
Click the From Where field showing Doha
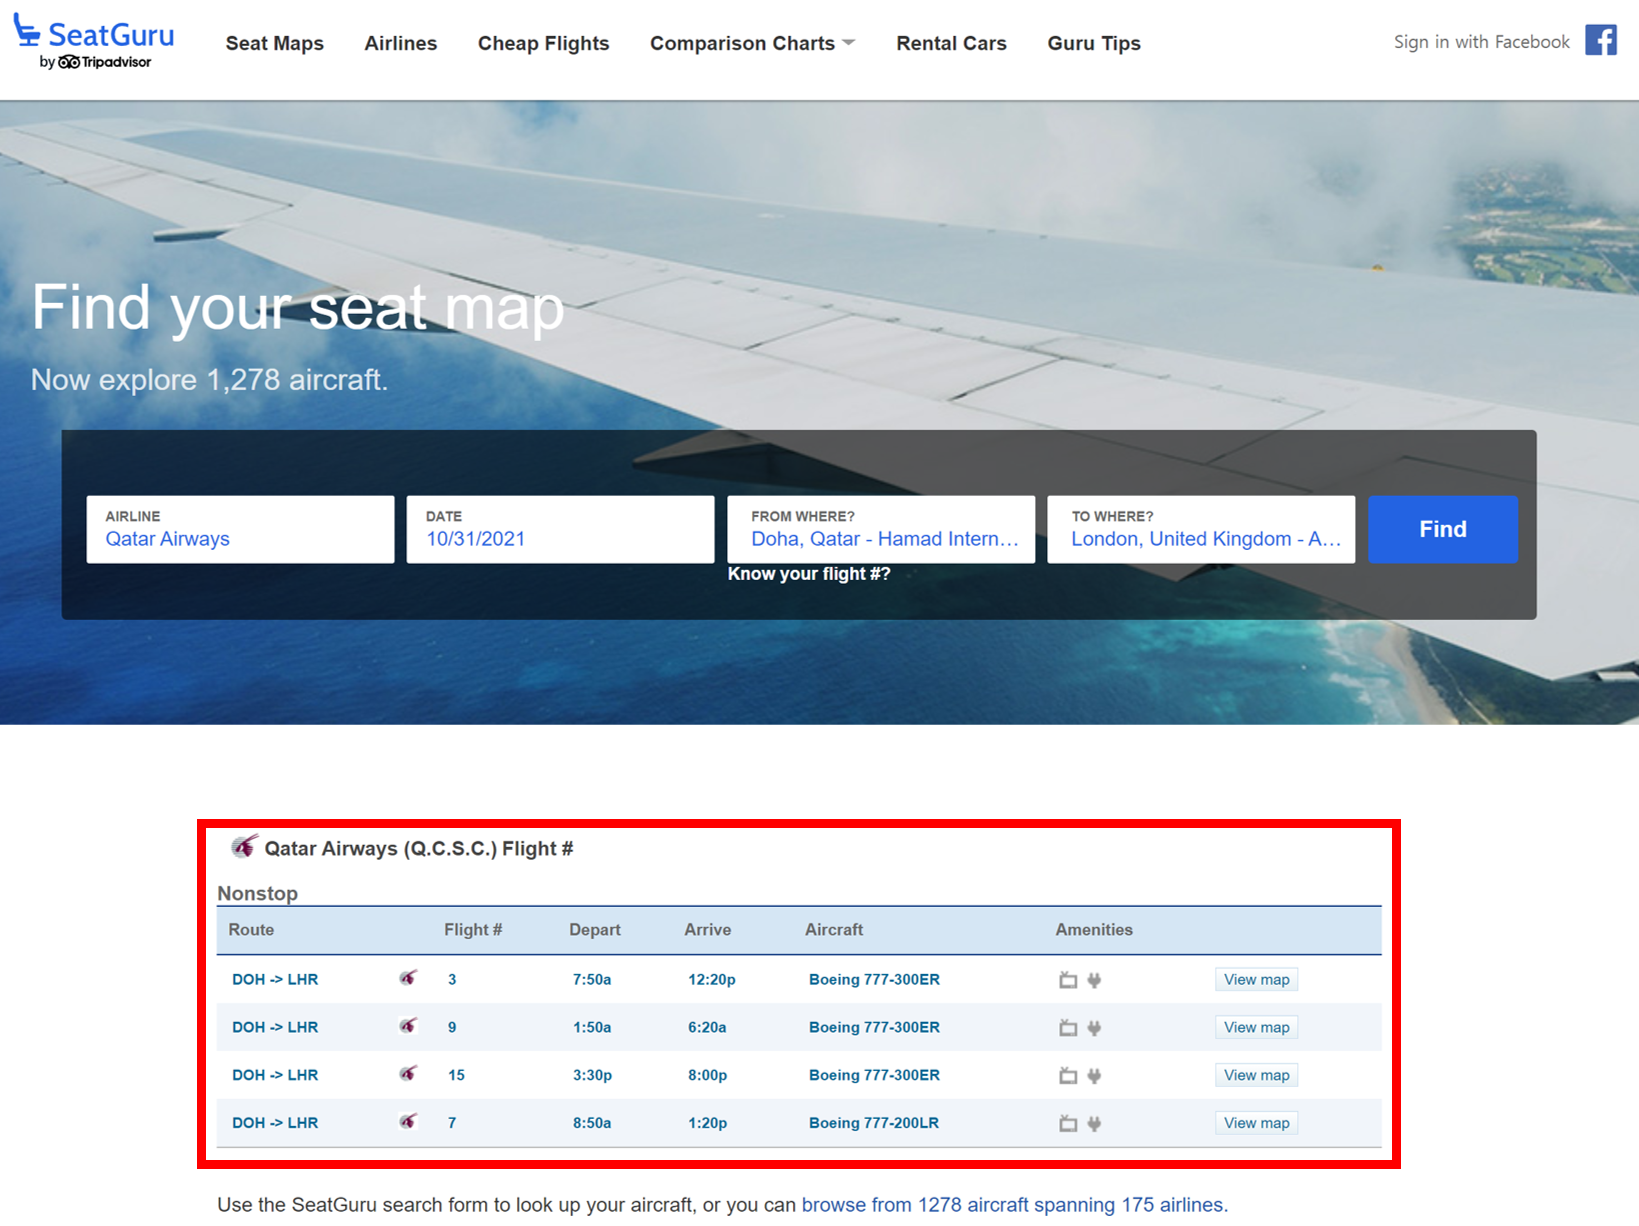[x=881, y=529]
